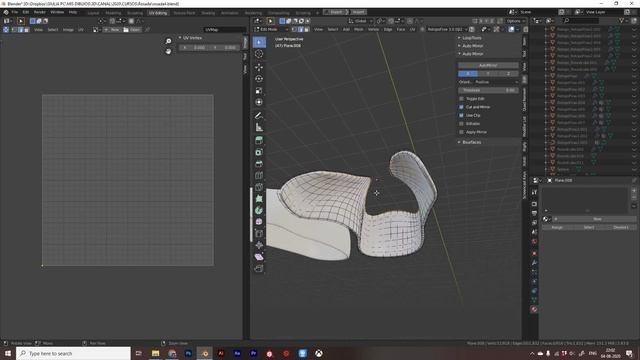640x360 pixels.
Task: Open the RetopoFlow version dropdown
Action: [447, 29]
